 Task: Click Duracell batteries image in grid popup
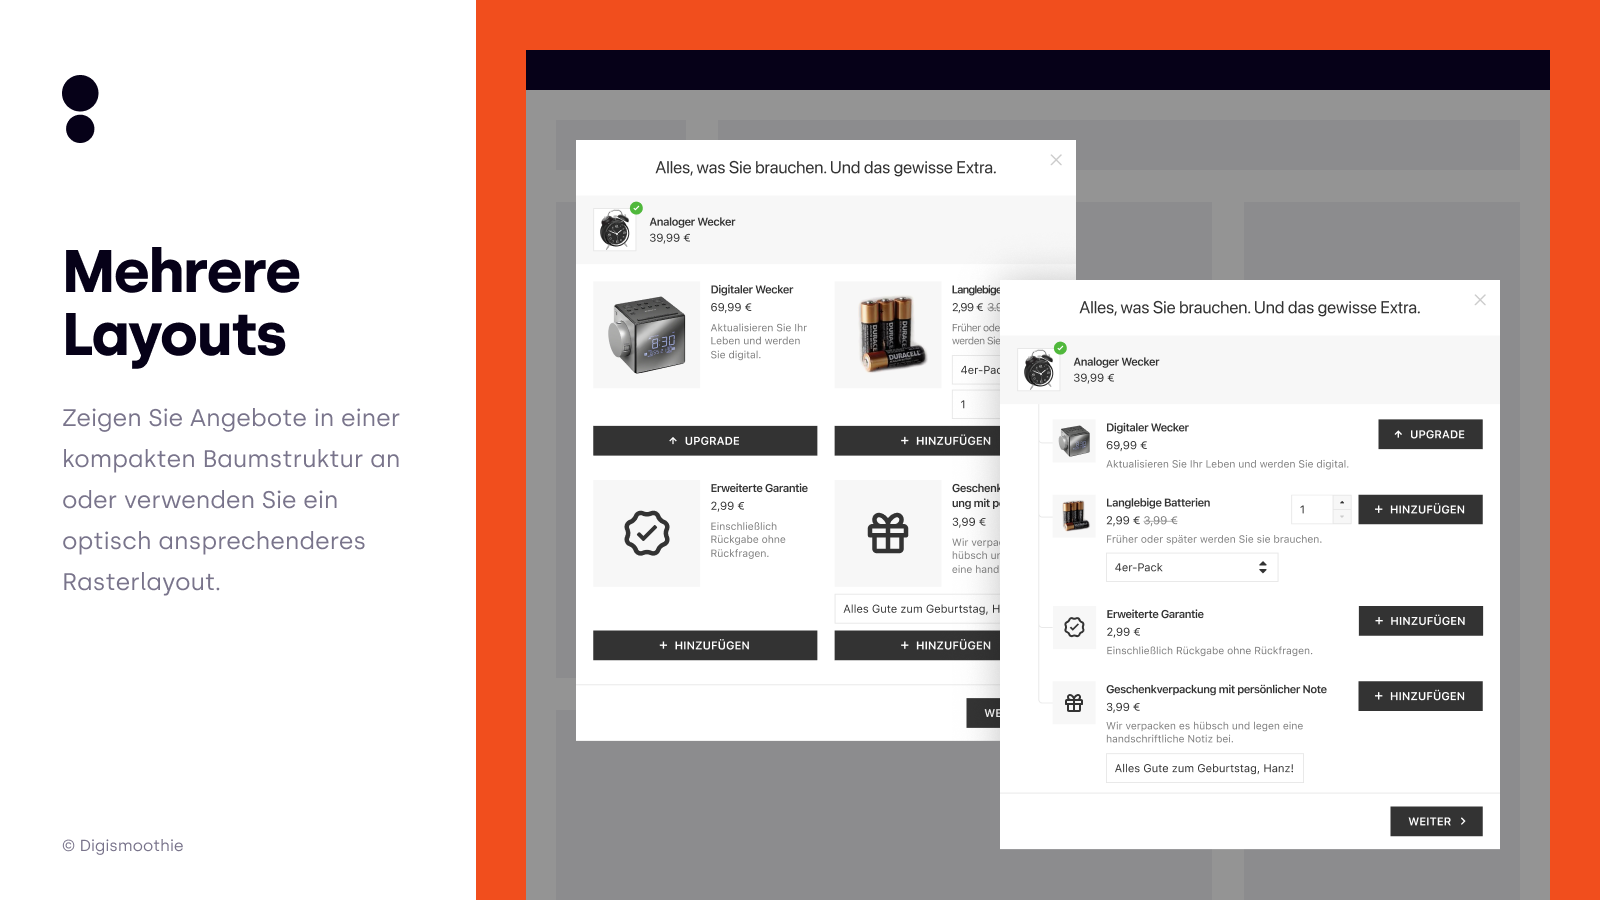[888, 335]
